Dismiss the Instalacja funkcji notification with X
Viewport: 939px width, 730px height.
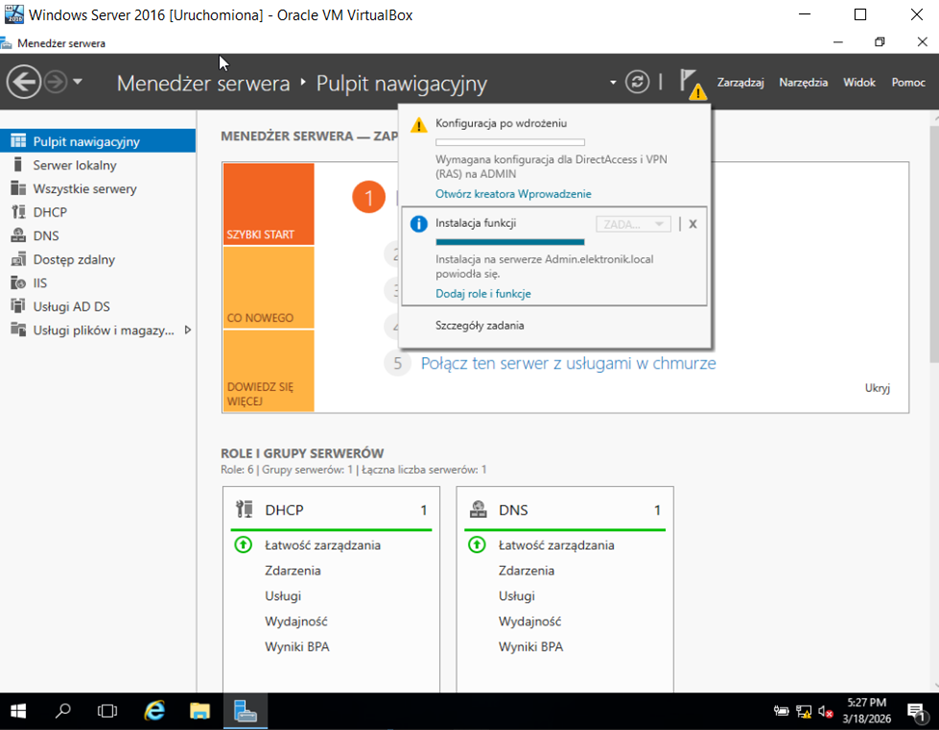pyautogui.click(x=692, y=224)
